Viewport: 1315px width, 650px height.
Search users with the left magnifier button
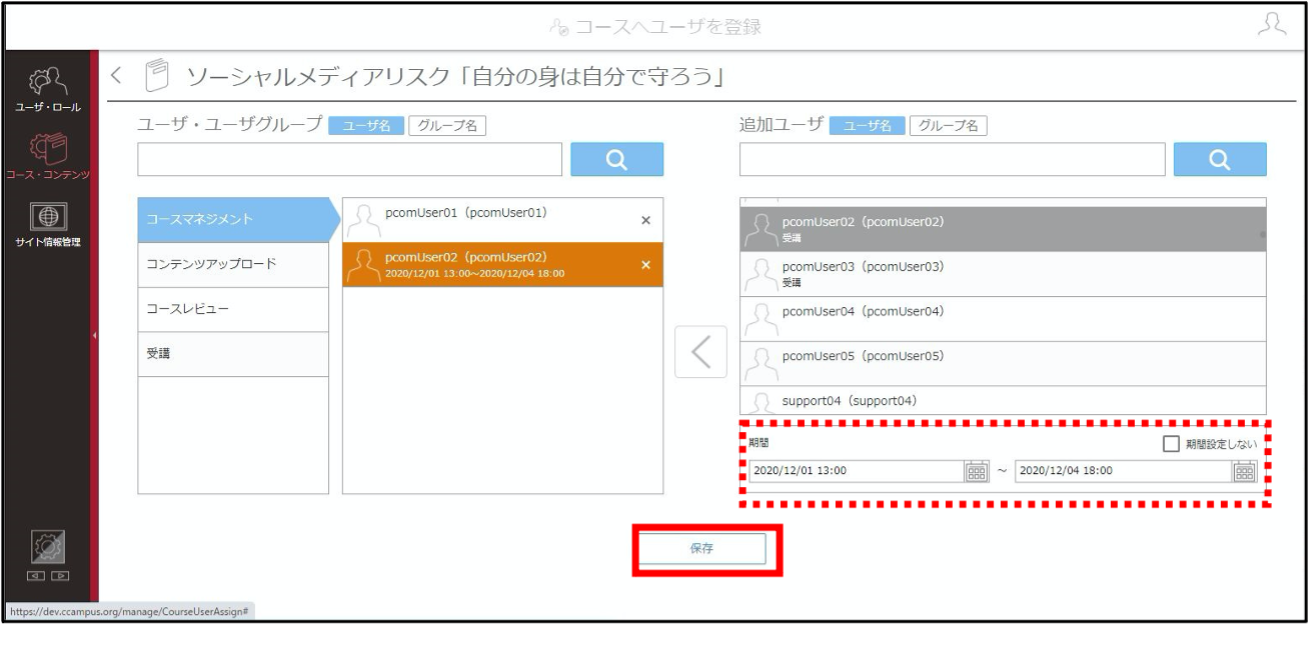point(617,160)
